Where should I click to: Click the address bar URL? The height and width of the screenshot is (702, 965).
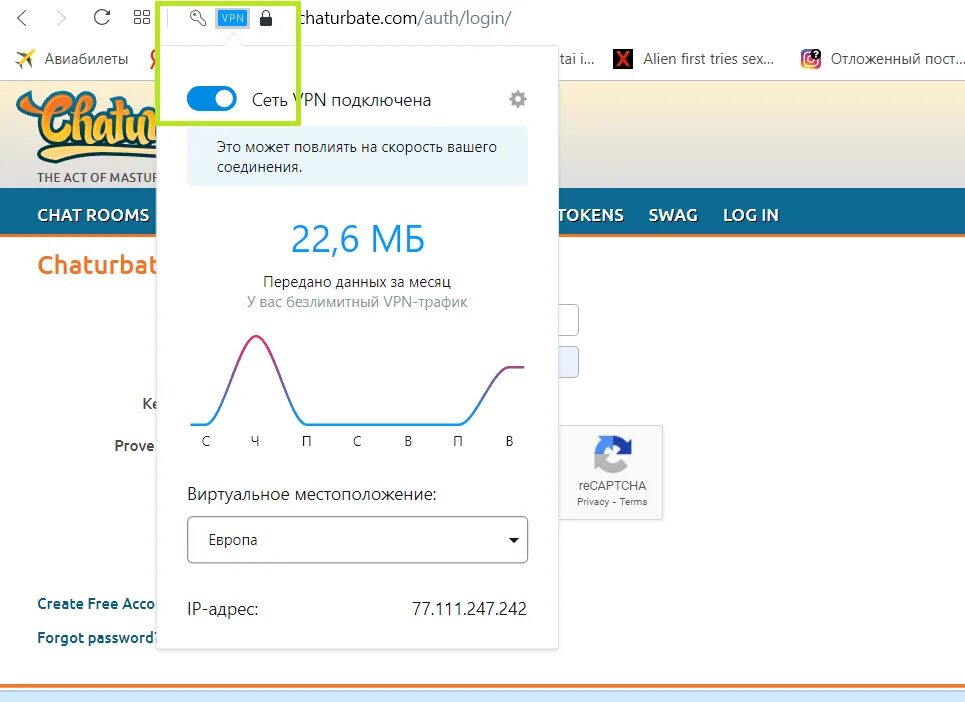405,18
